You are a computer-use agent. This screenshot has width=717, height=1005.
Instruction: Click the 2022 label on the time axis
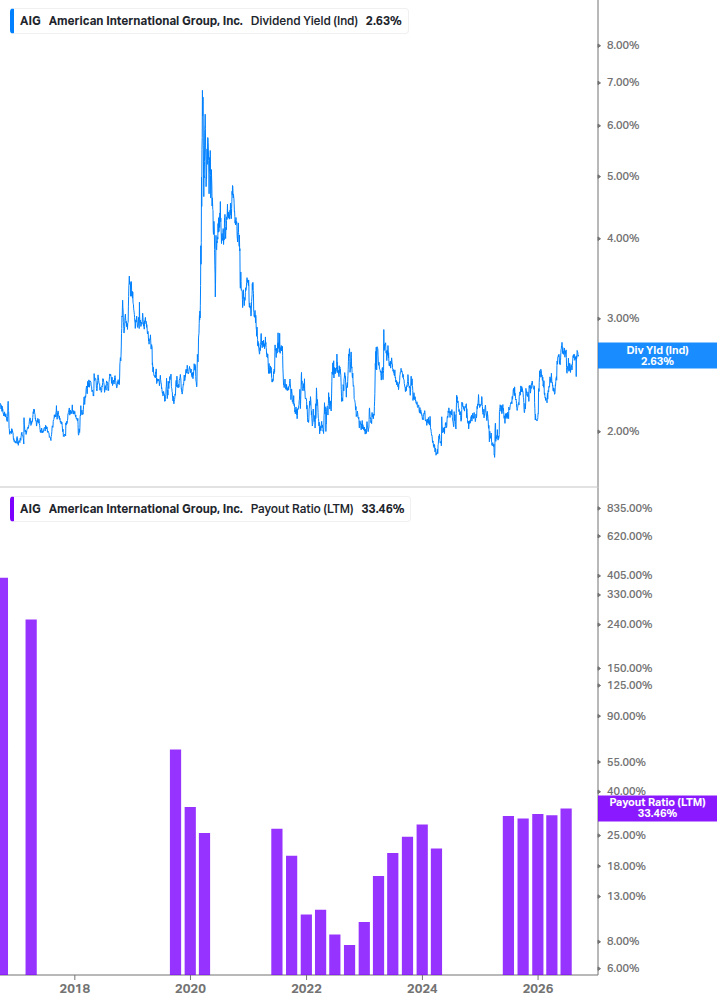306,988
